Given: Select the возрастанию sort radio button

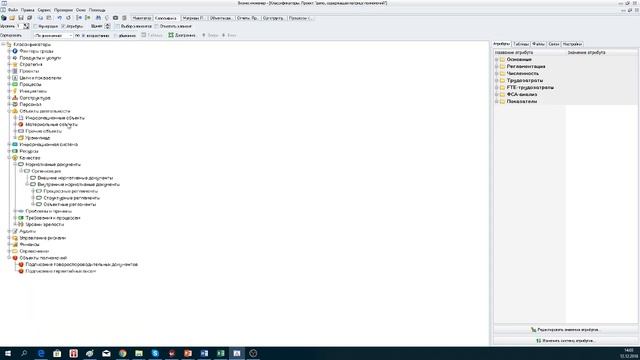Looking at the screenshot, I should 83,36.
